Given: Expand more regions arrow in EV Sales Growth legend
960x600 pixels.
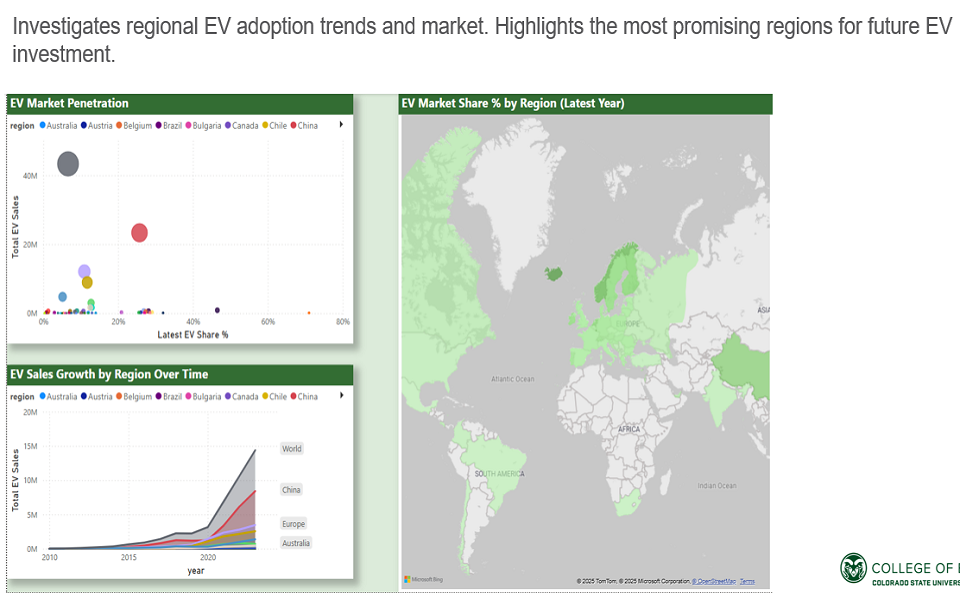Looking at the screenshot, I should 341,396.
